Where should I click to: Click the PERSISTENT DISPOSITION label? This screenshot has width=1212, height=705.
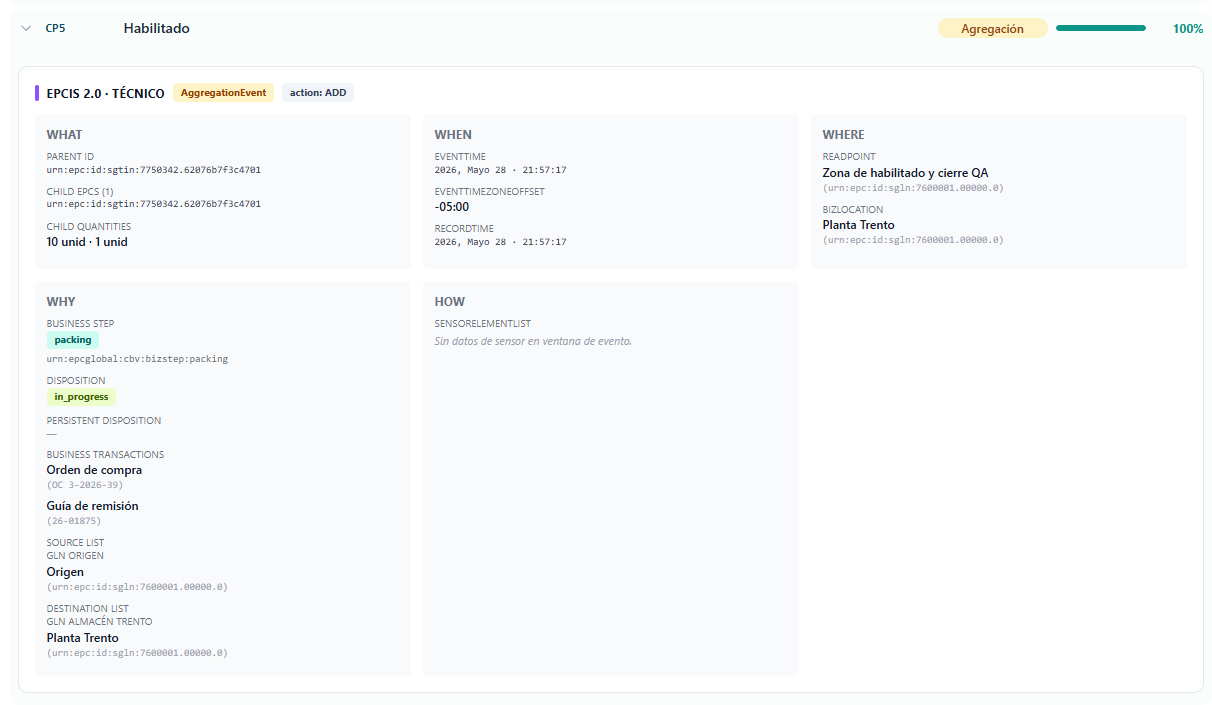pos(103,421)
